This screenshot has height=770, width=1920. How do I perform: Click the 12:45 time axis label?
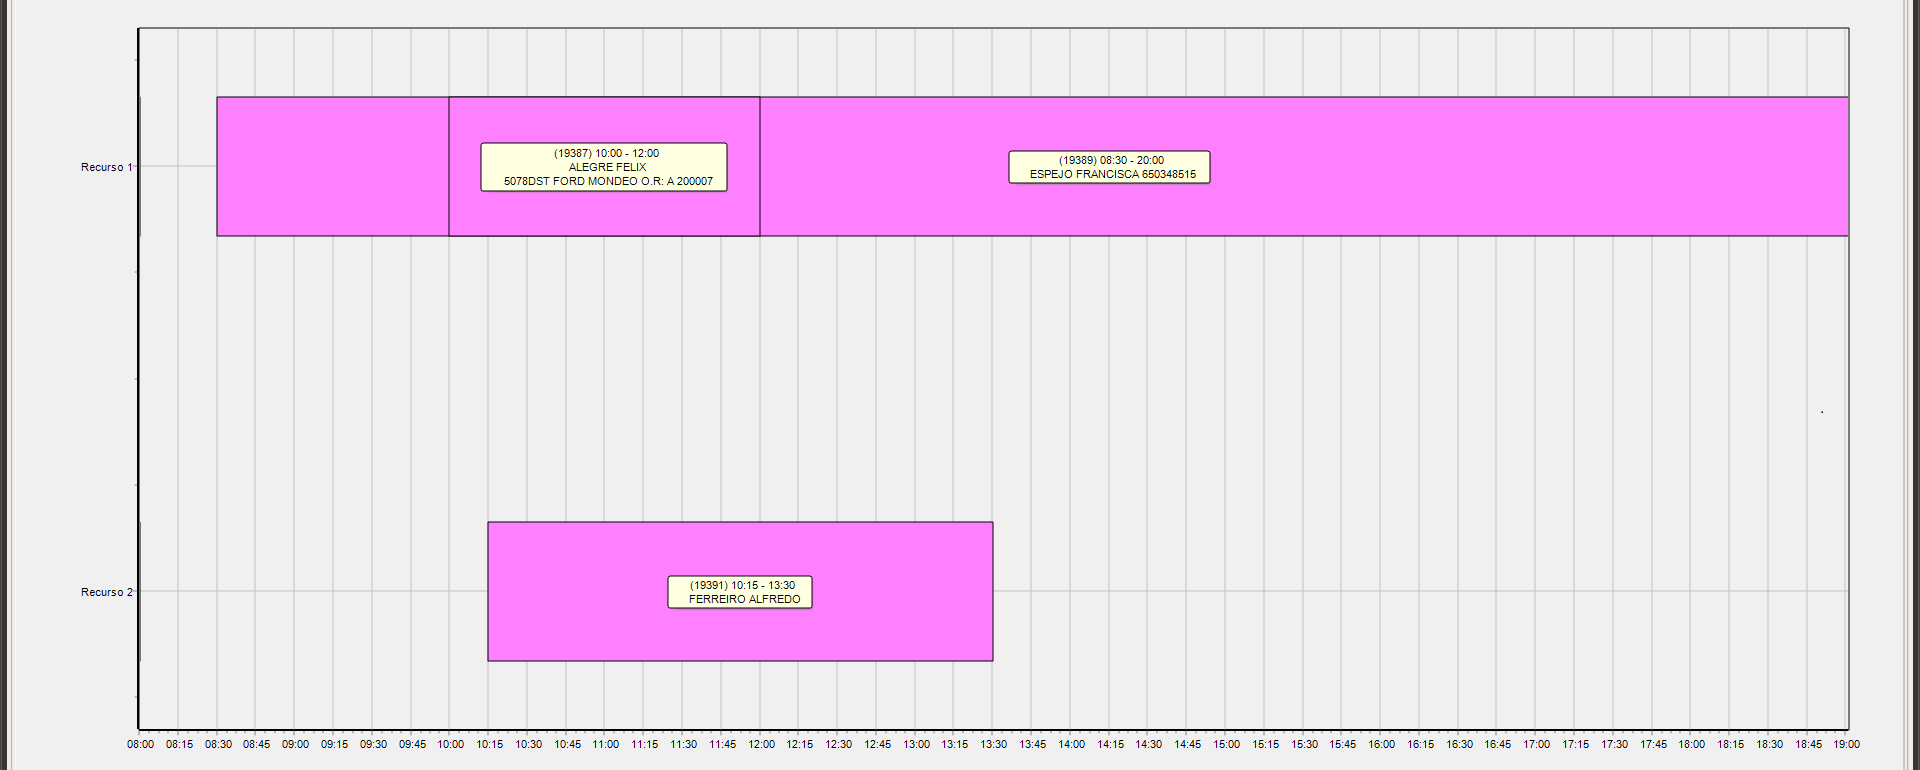point(877,744)
